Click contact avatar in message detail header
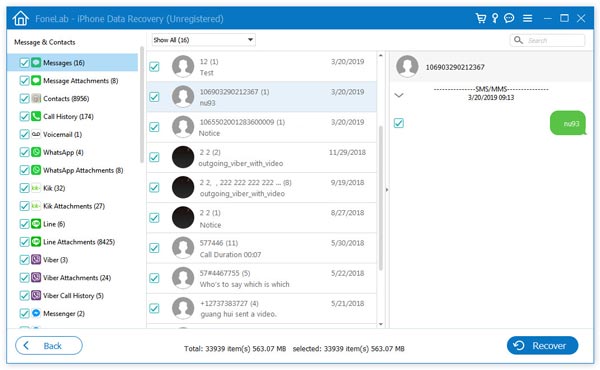 (407, 66)
